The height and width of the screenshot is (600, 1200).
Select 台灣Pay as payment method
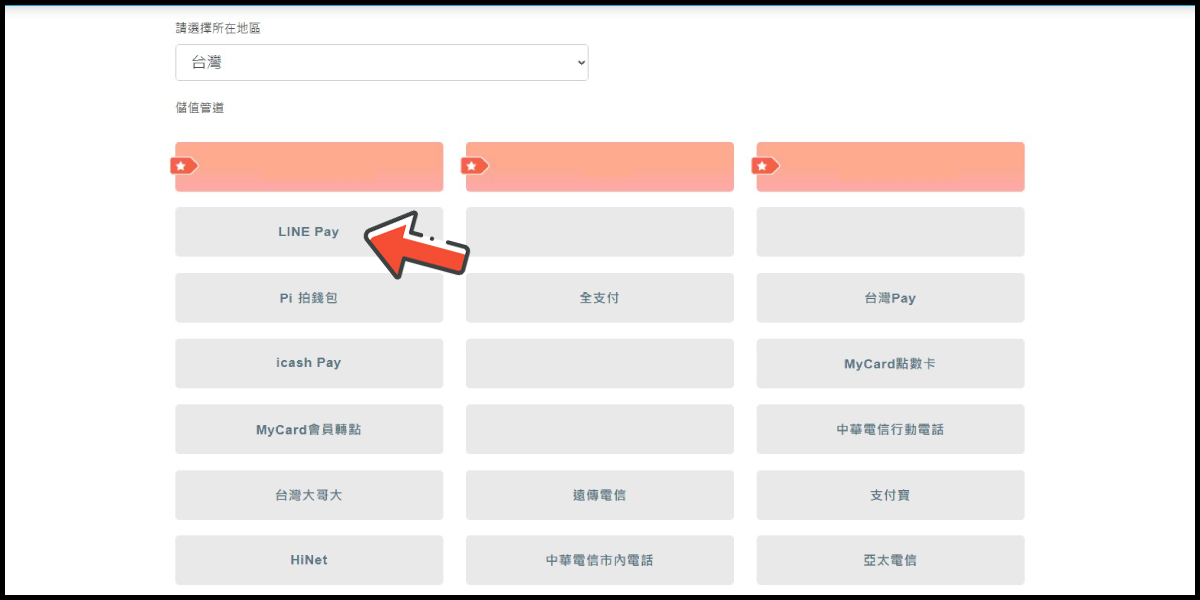tap(890, 298)
